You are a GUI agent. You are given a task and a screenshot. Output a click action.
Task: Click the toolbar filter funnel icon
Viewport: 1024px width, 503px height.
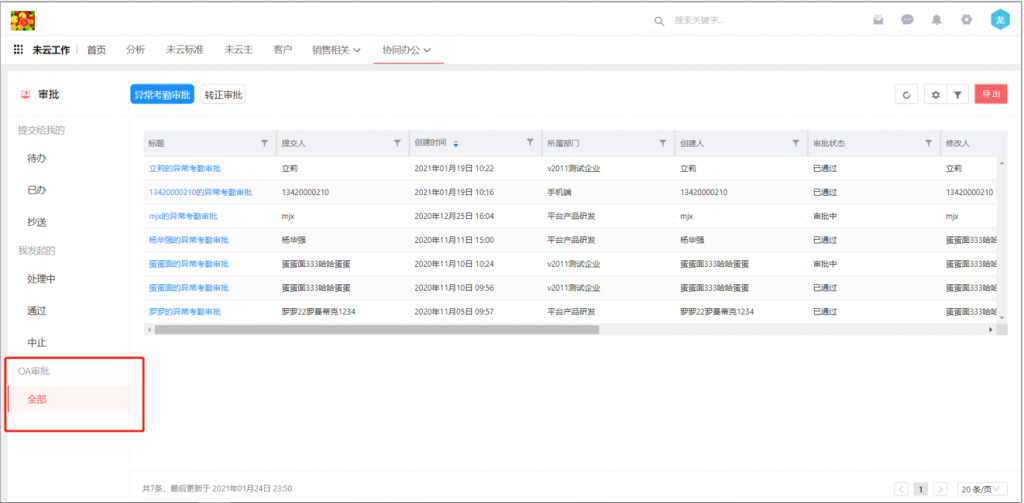point(957,94)
